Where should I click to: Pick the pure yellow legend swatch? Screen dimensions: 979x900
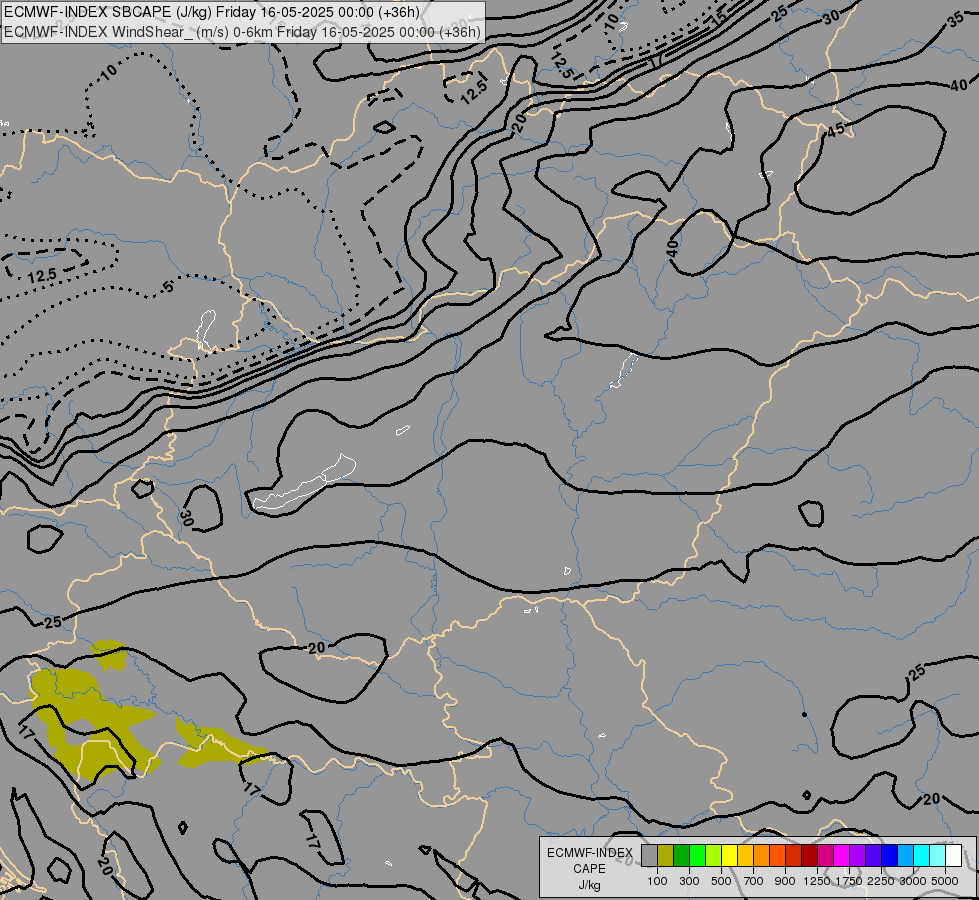(x=730, y=855)
